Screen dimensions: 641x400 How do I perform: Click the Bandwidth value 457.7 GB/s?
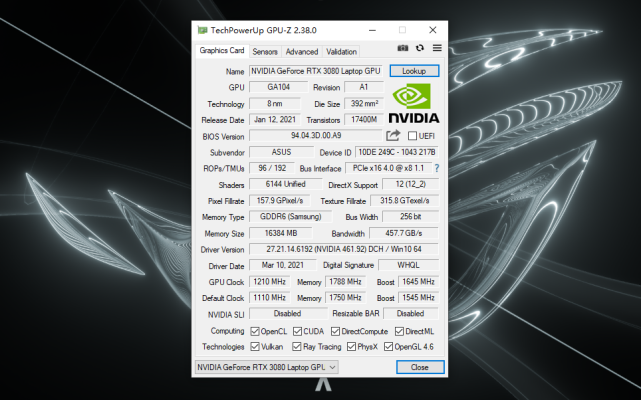click(404, 233)
